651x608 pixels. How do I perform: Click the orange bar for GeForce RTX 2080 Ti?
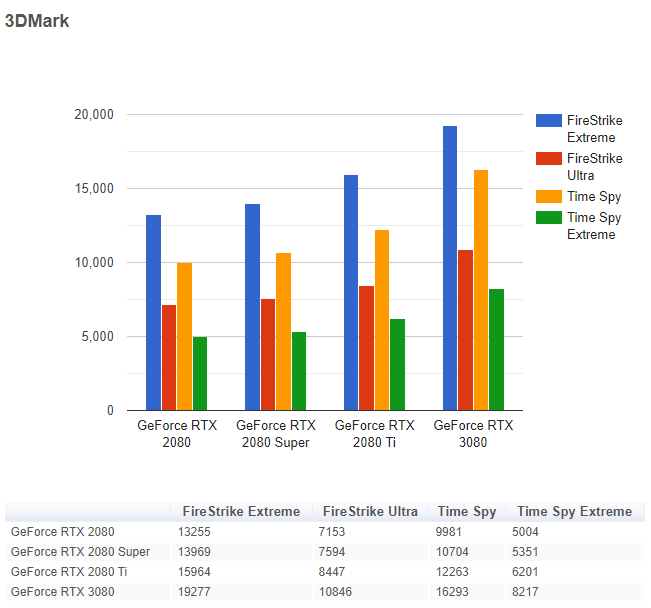point(382,320)
